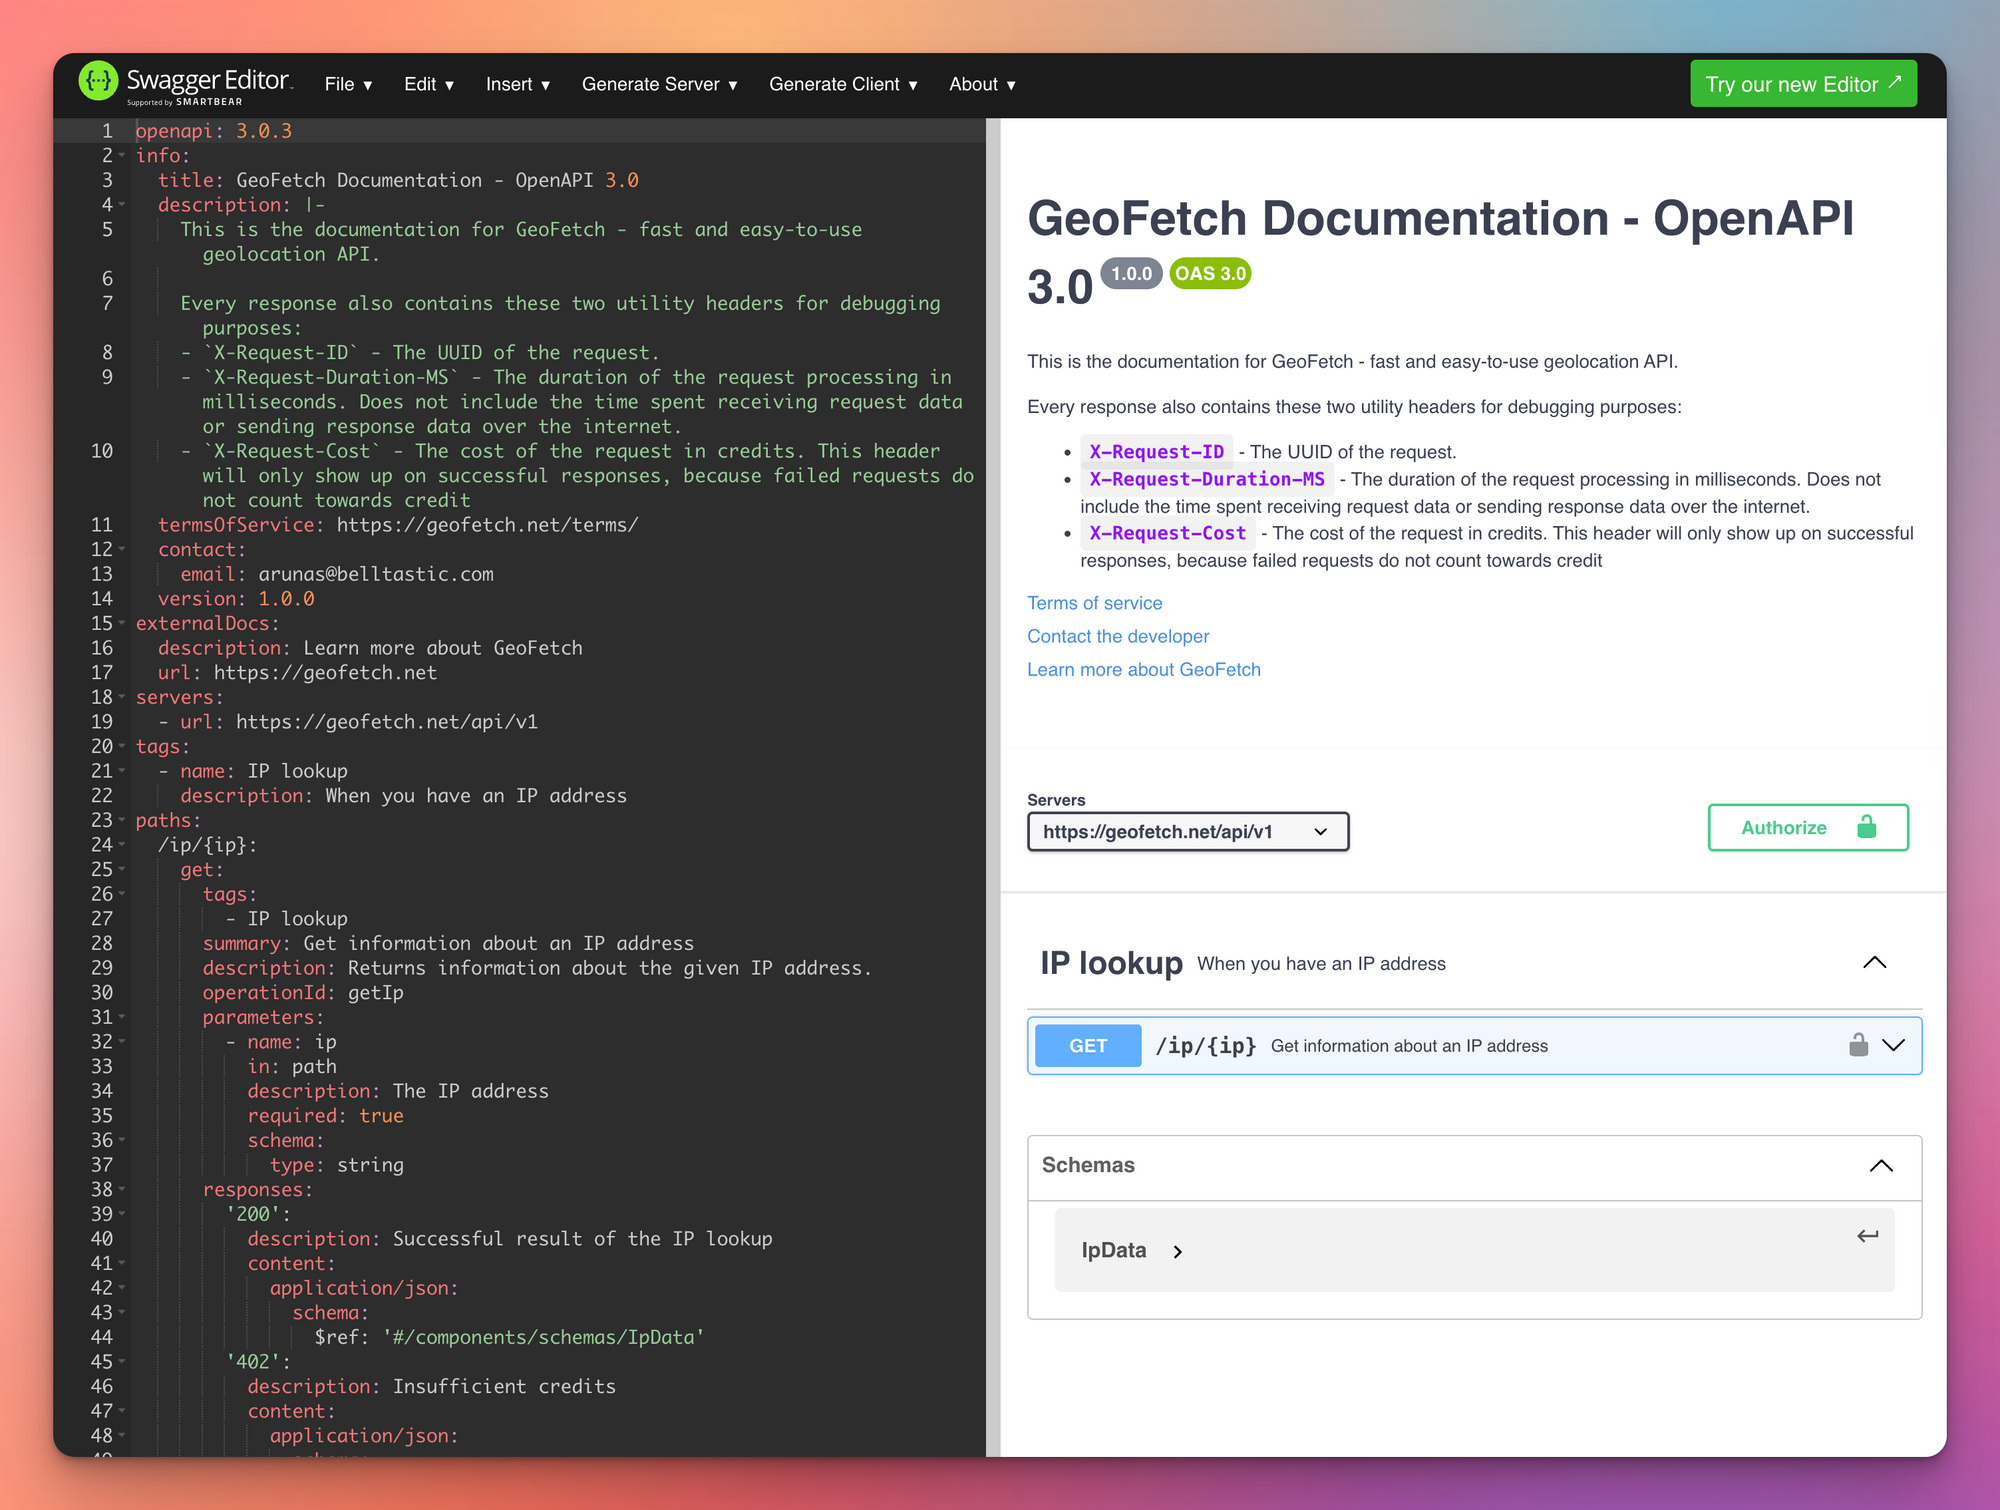Click the X-Request-Duration-MS code label
This screenshot has height=1510, width=2000.
coord(1207,479)
